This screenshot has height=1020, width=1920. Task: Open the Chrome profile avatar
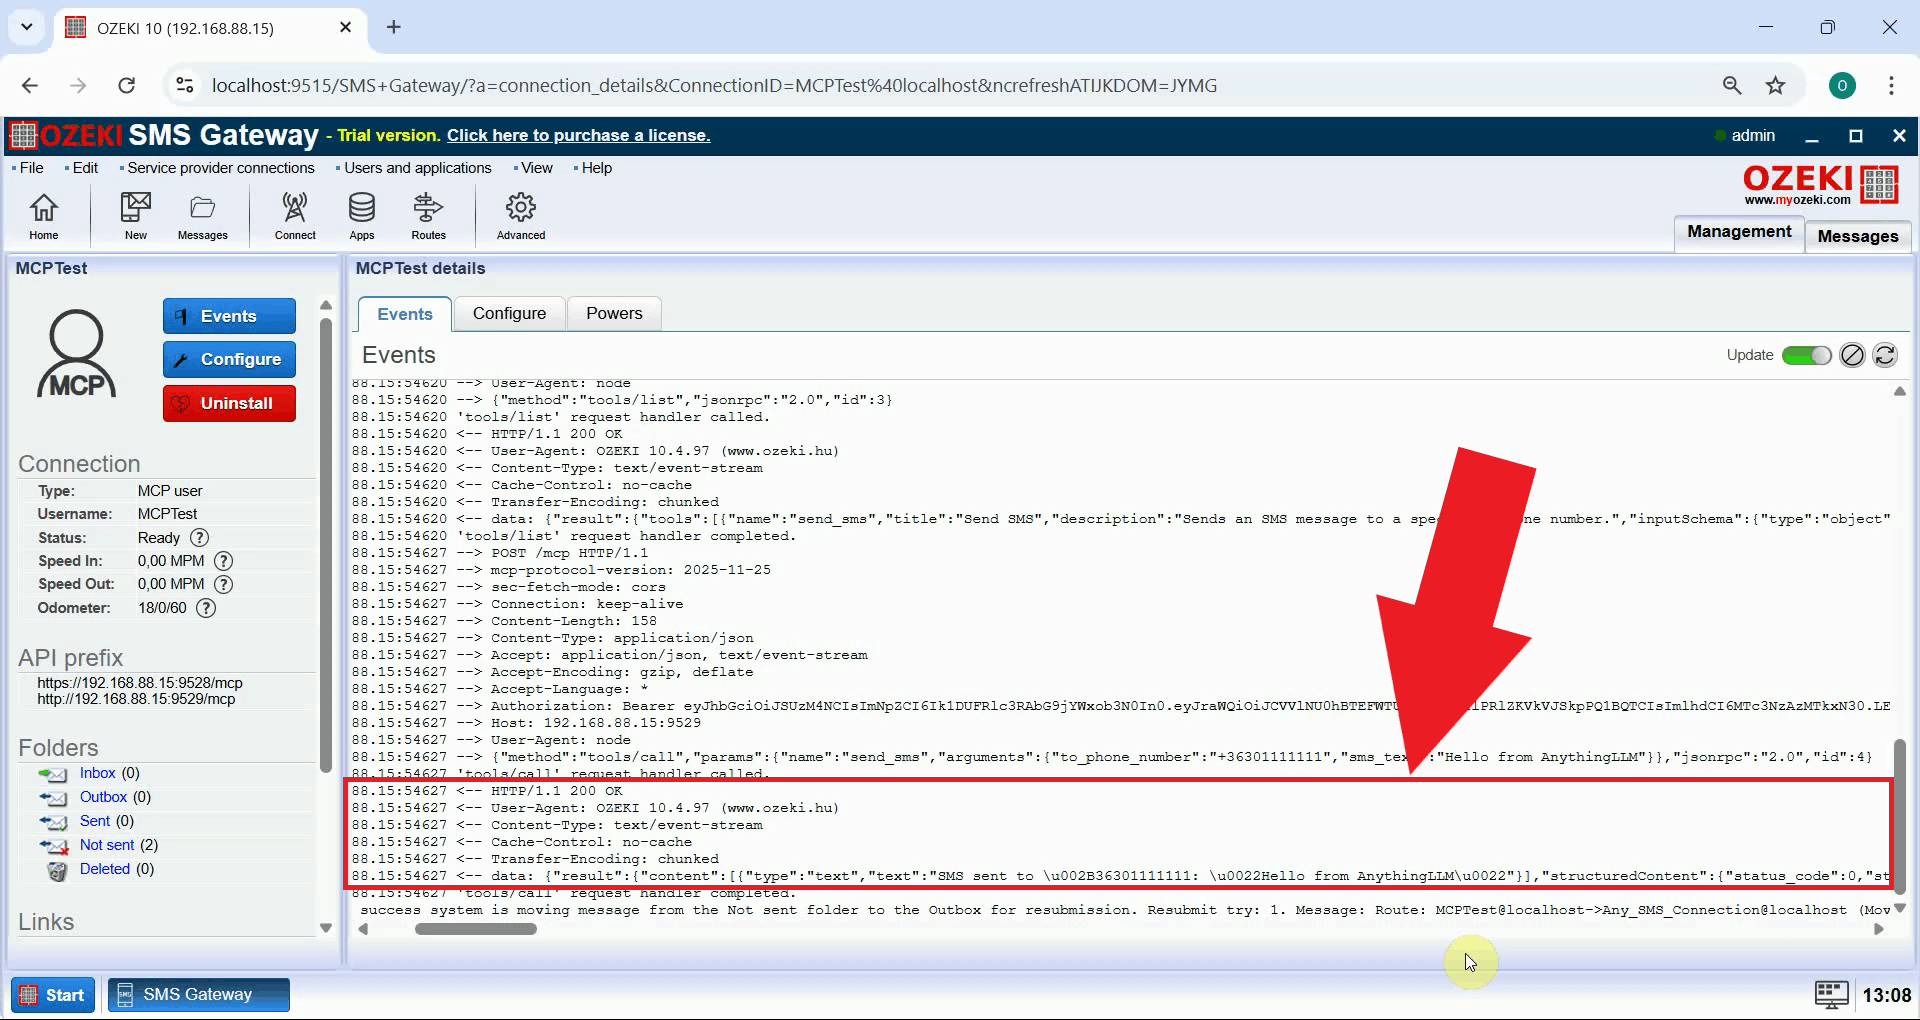(x=1842, y=85)
